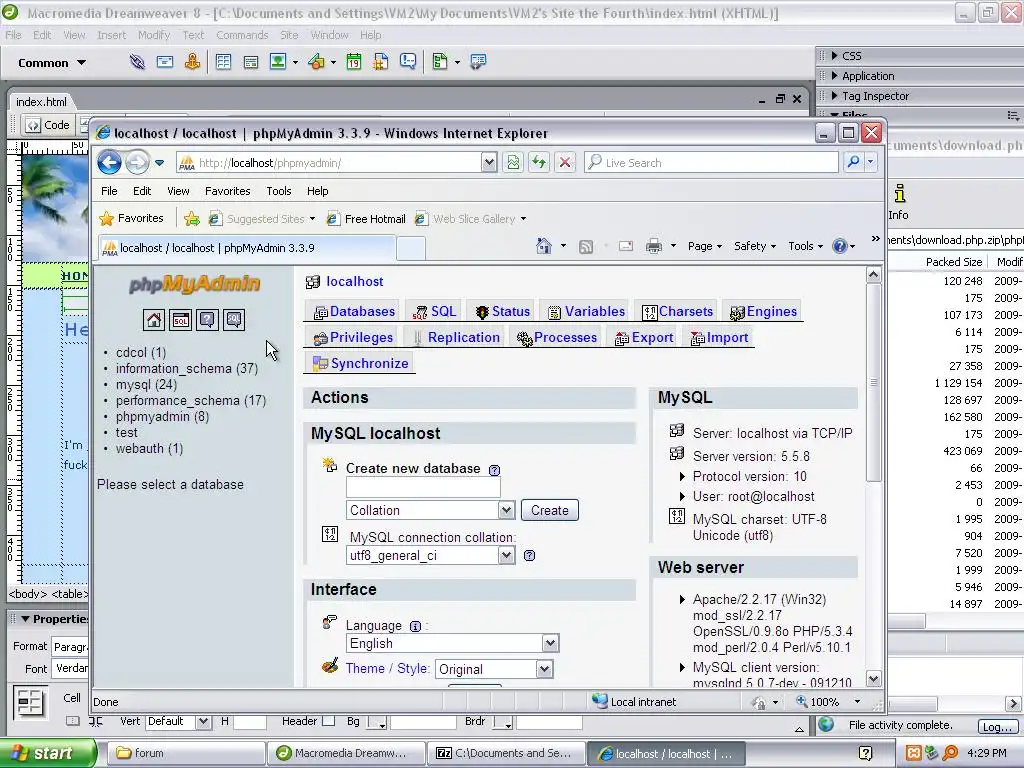Open the Privileges tab in phpMyAdmin
This screenshot has height=768, width=1024.
pos(353,338)
